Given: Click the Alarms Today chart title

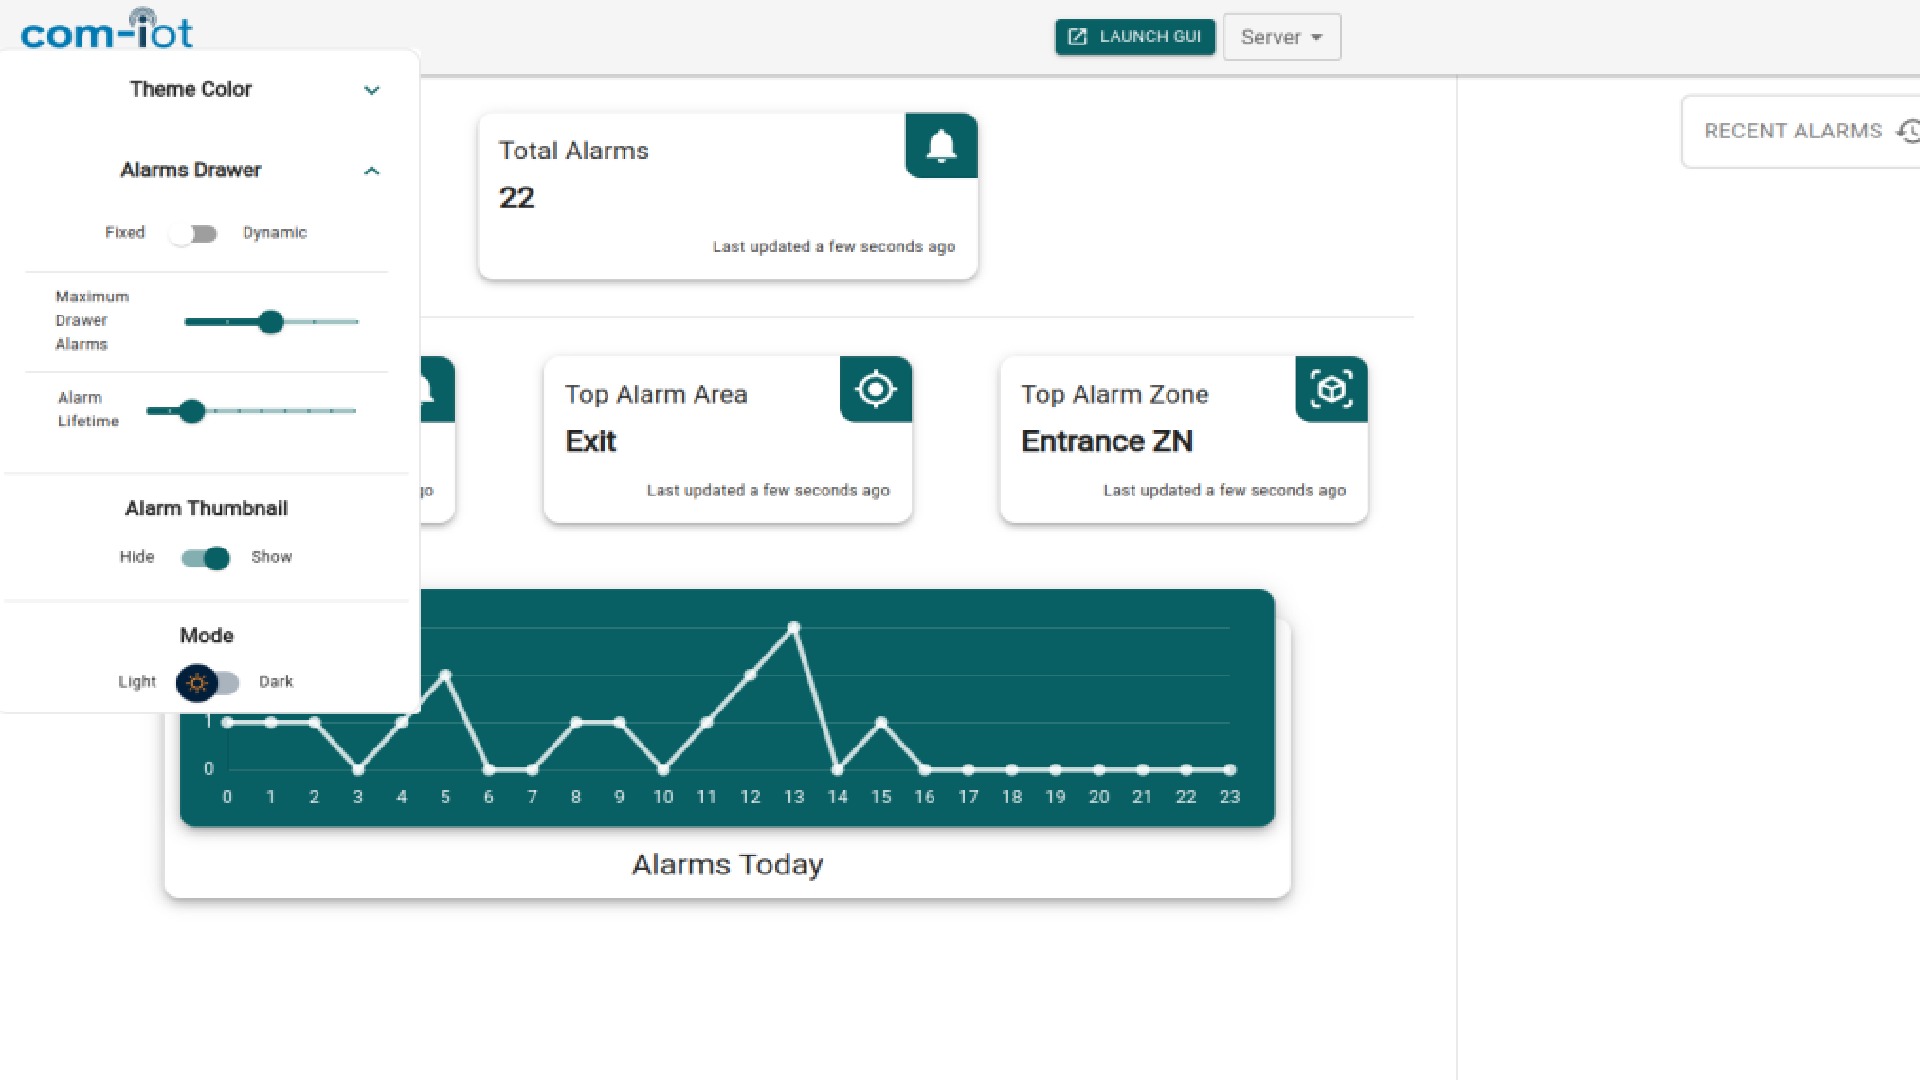Looking at the screenshot, I should 728,864.
